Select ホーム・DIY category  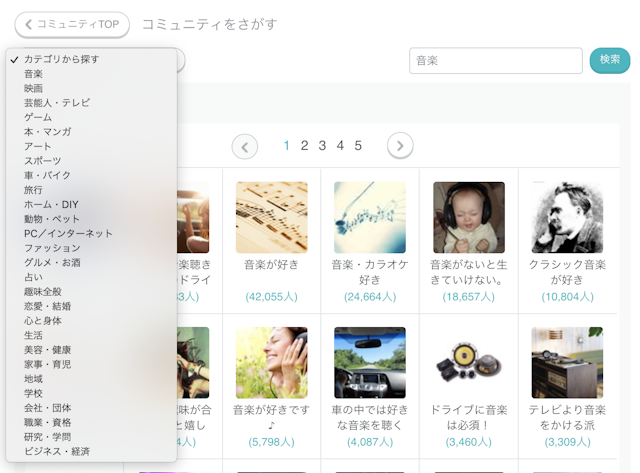[x=91, y=204]
